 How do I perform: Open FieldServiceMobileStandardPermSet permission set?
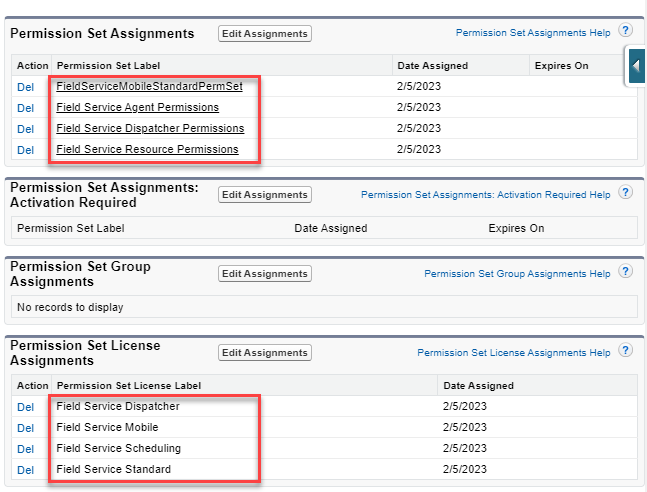pos(149,86)
